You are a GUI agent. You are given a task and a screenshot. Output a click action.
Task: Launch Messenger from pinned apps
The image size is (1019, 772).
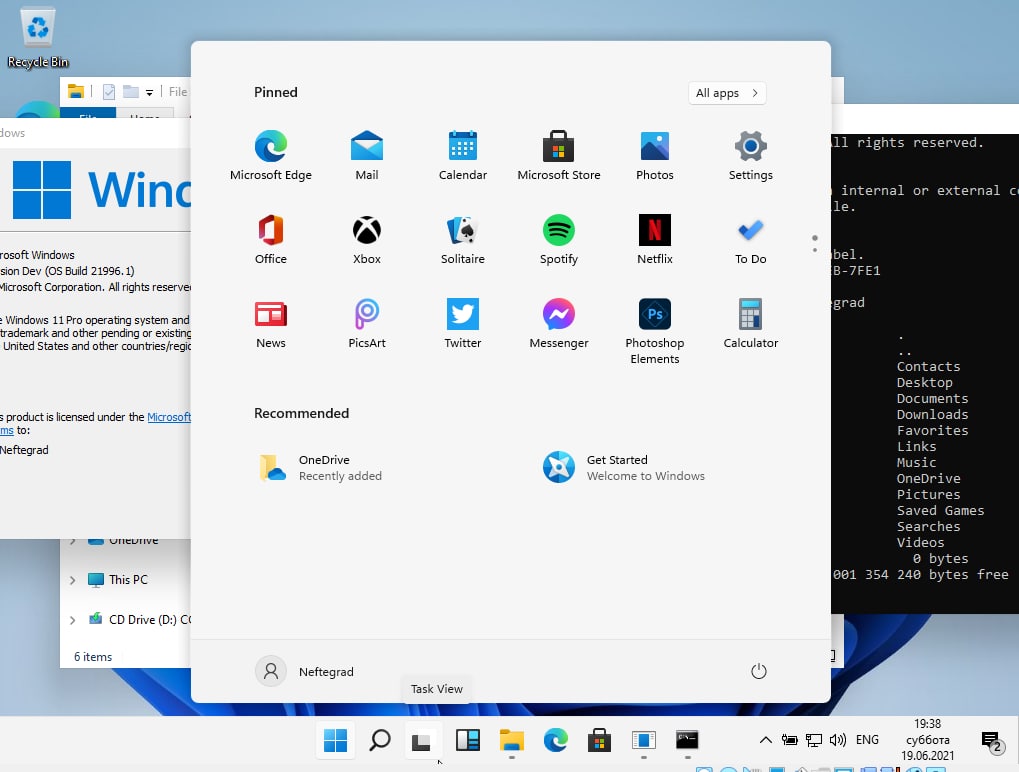pyautogui.click(x=558, y=324)
